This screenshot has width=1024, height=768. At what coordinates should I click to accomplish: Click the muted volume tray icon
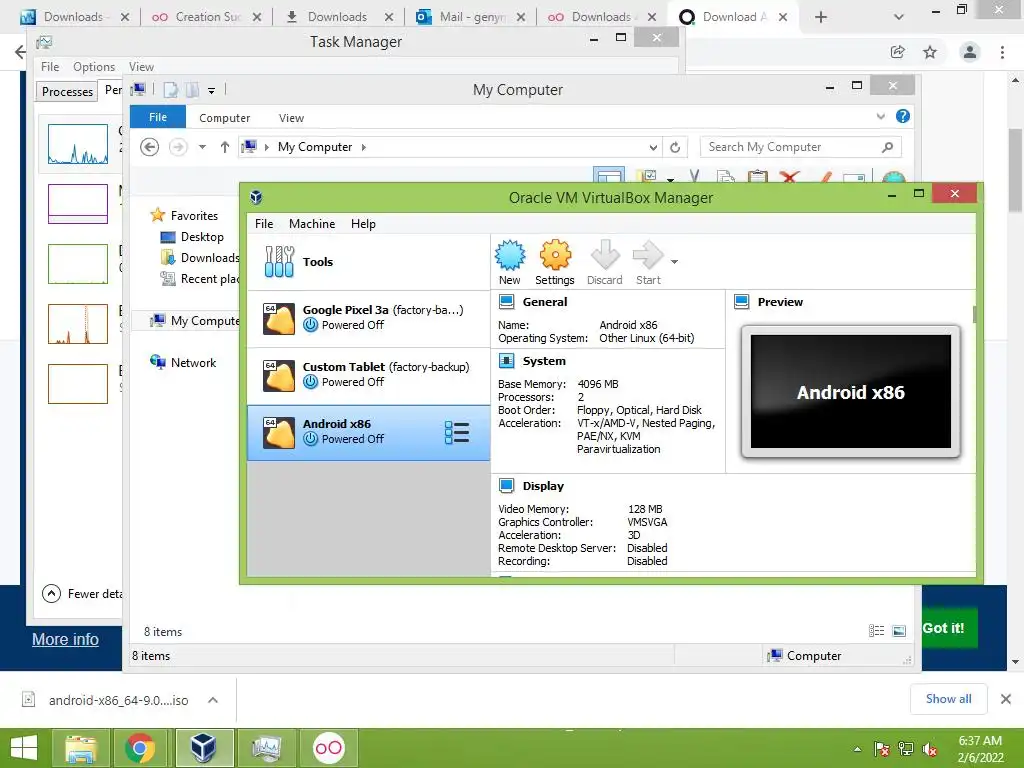pyautogui.click(x=929, y=749)
